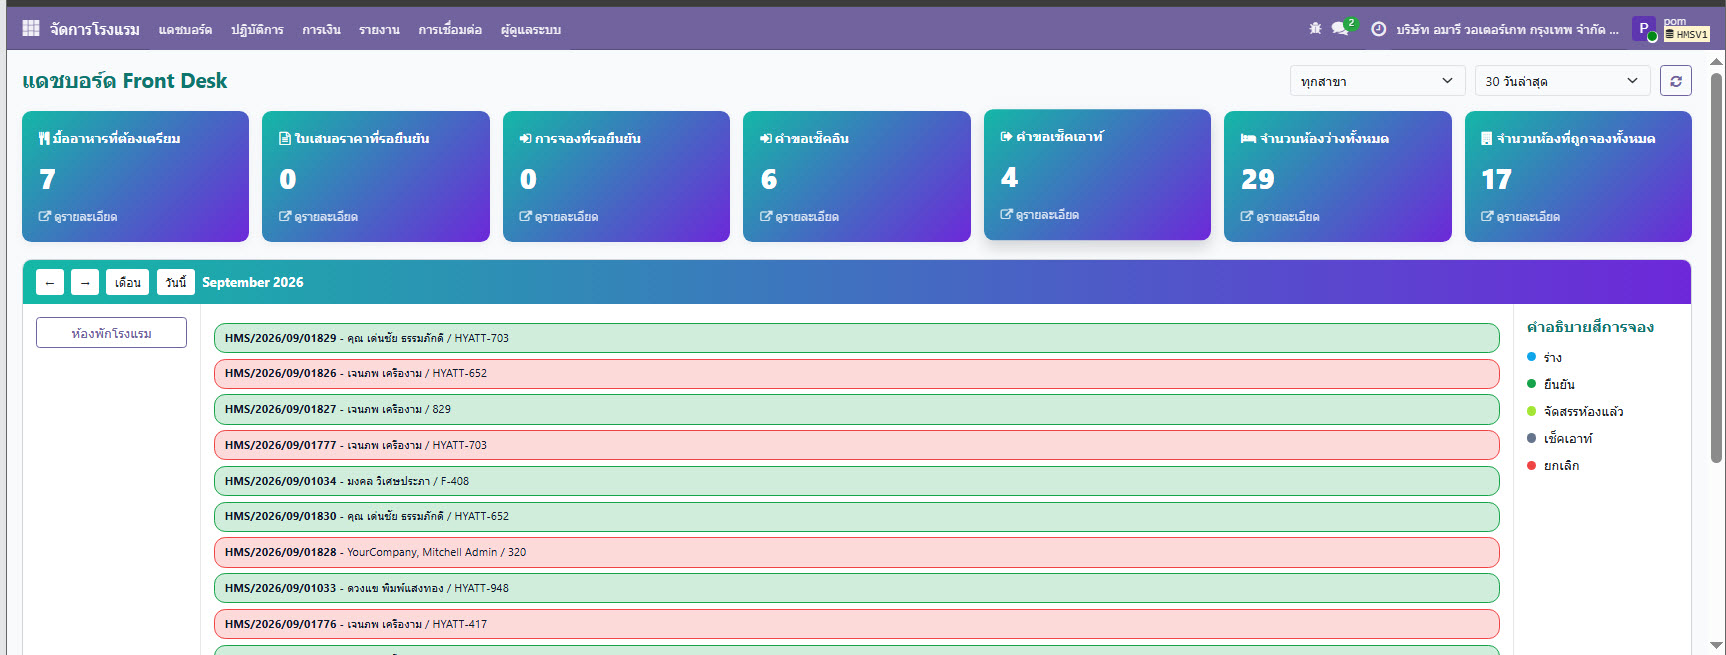
Task: Open booking HMS/2026/09/01776
Action: tap(856, 624)
